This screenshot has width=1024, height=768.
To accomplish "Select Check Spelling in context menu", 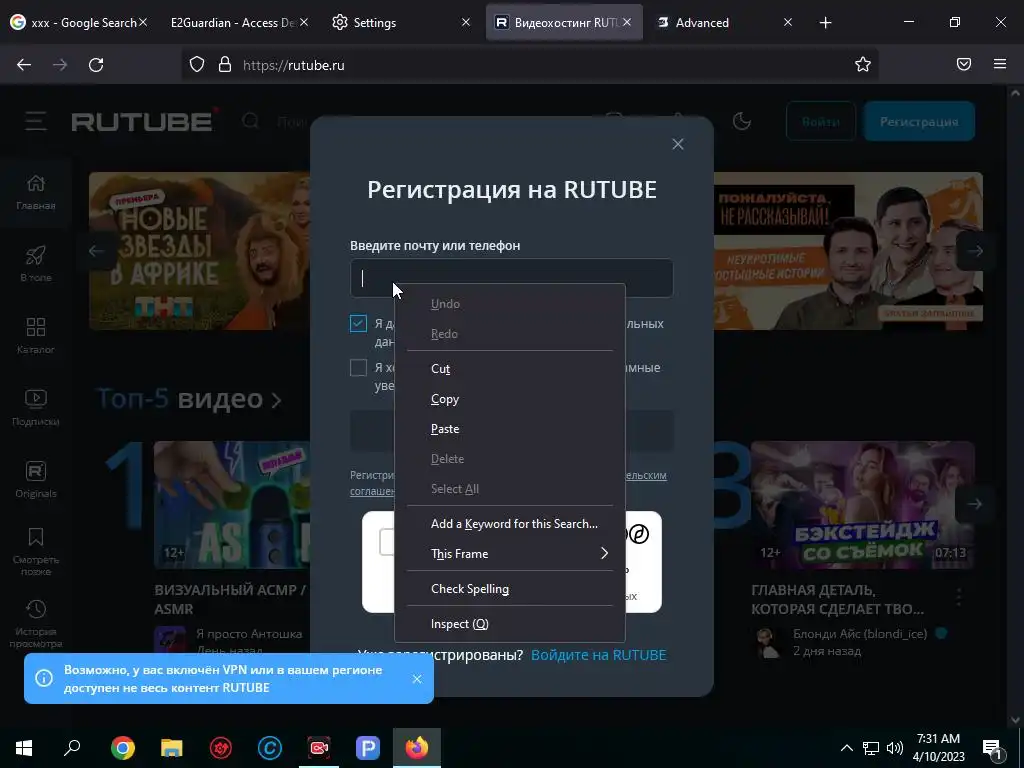I will (510, 589).
